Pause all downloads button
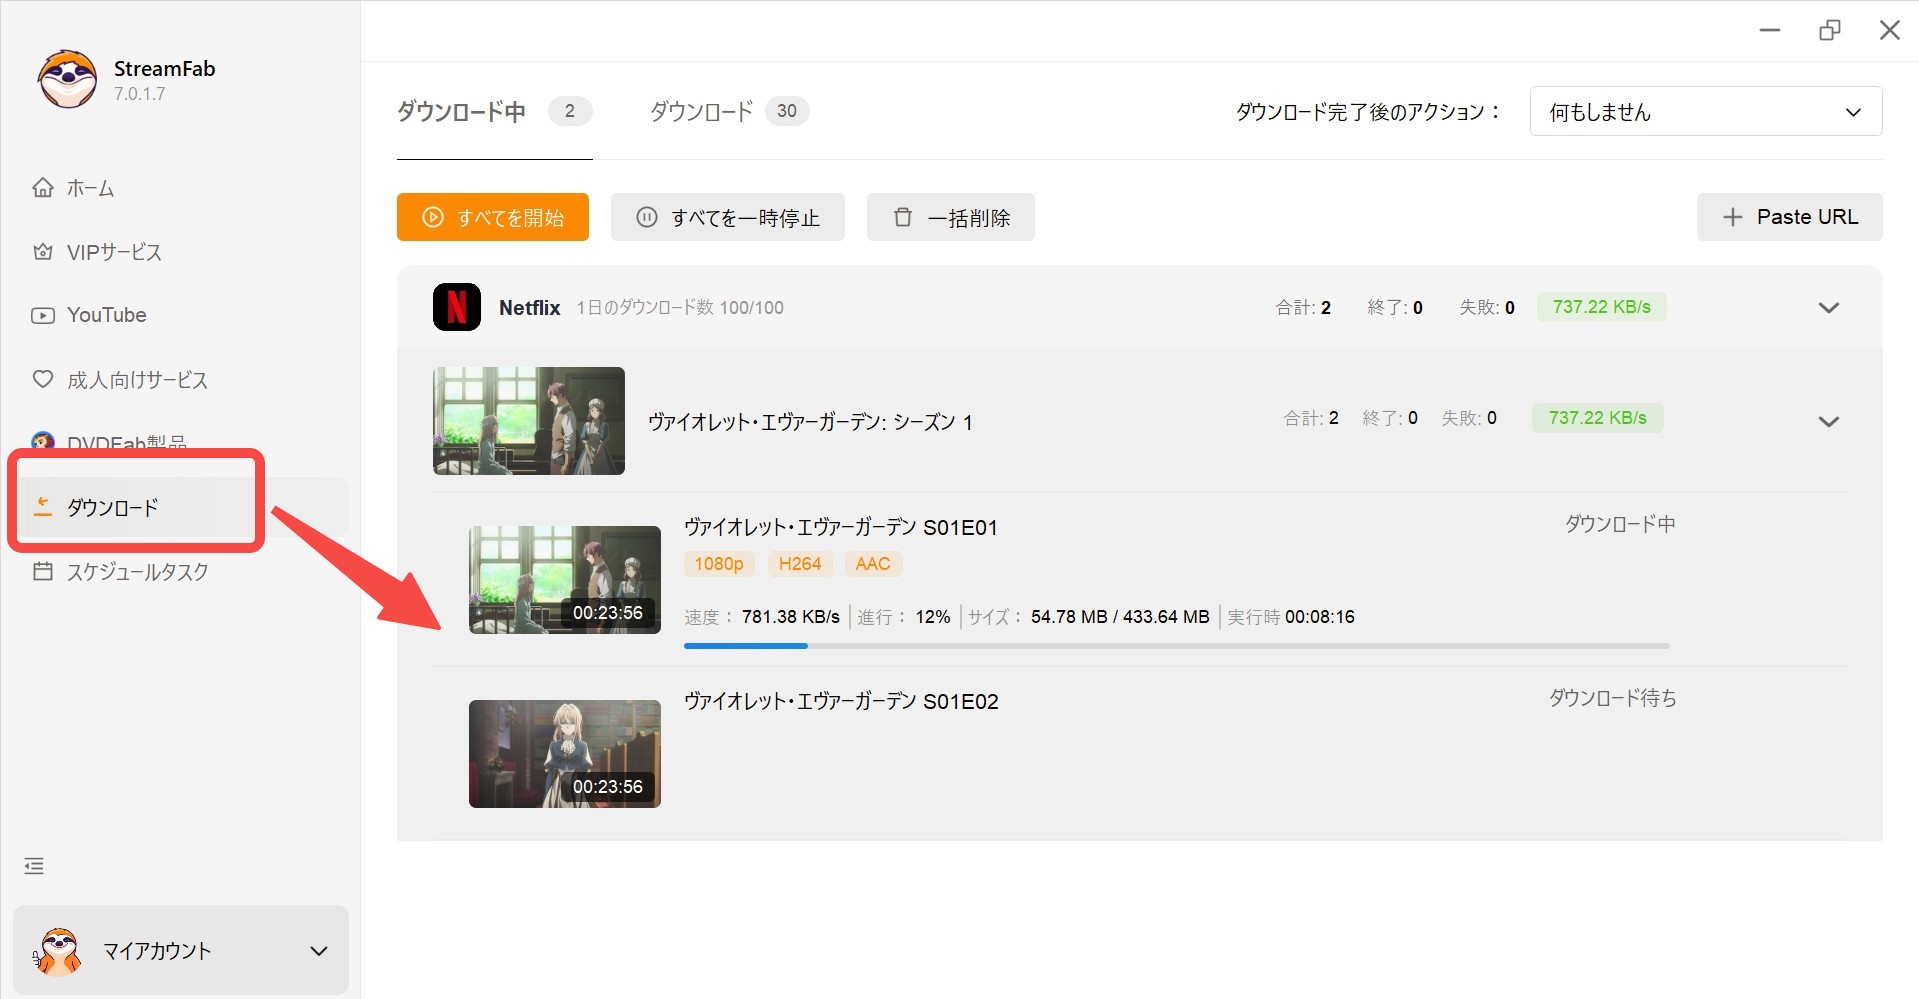 728,218
